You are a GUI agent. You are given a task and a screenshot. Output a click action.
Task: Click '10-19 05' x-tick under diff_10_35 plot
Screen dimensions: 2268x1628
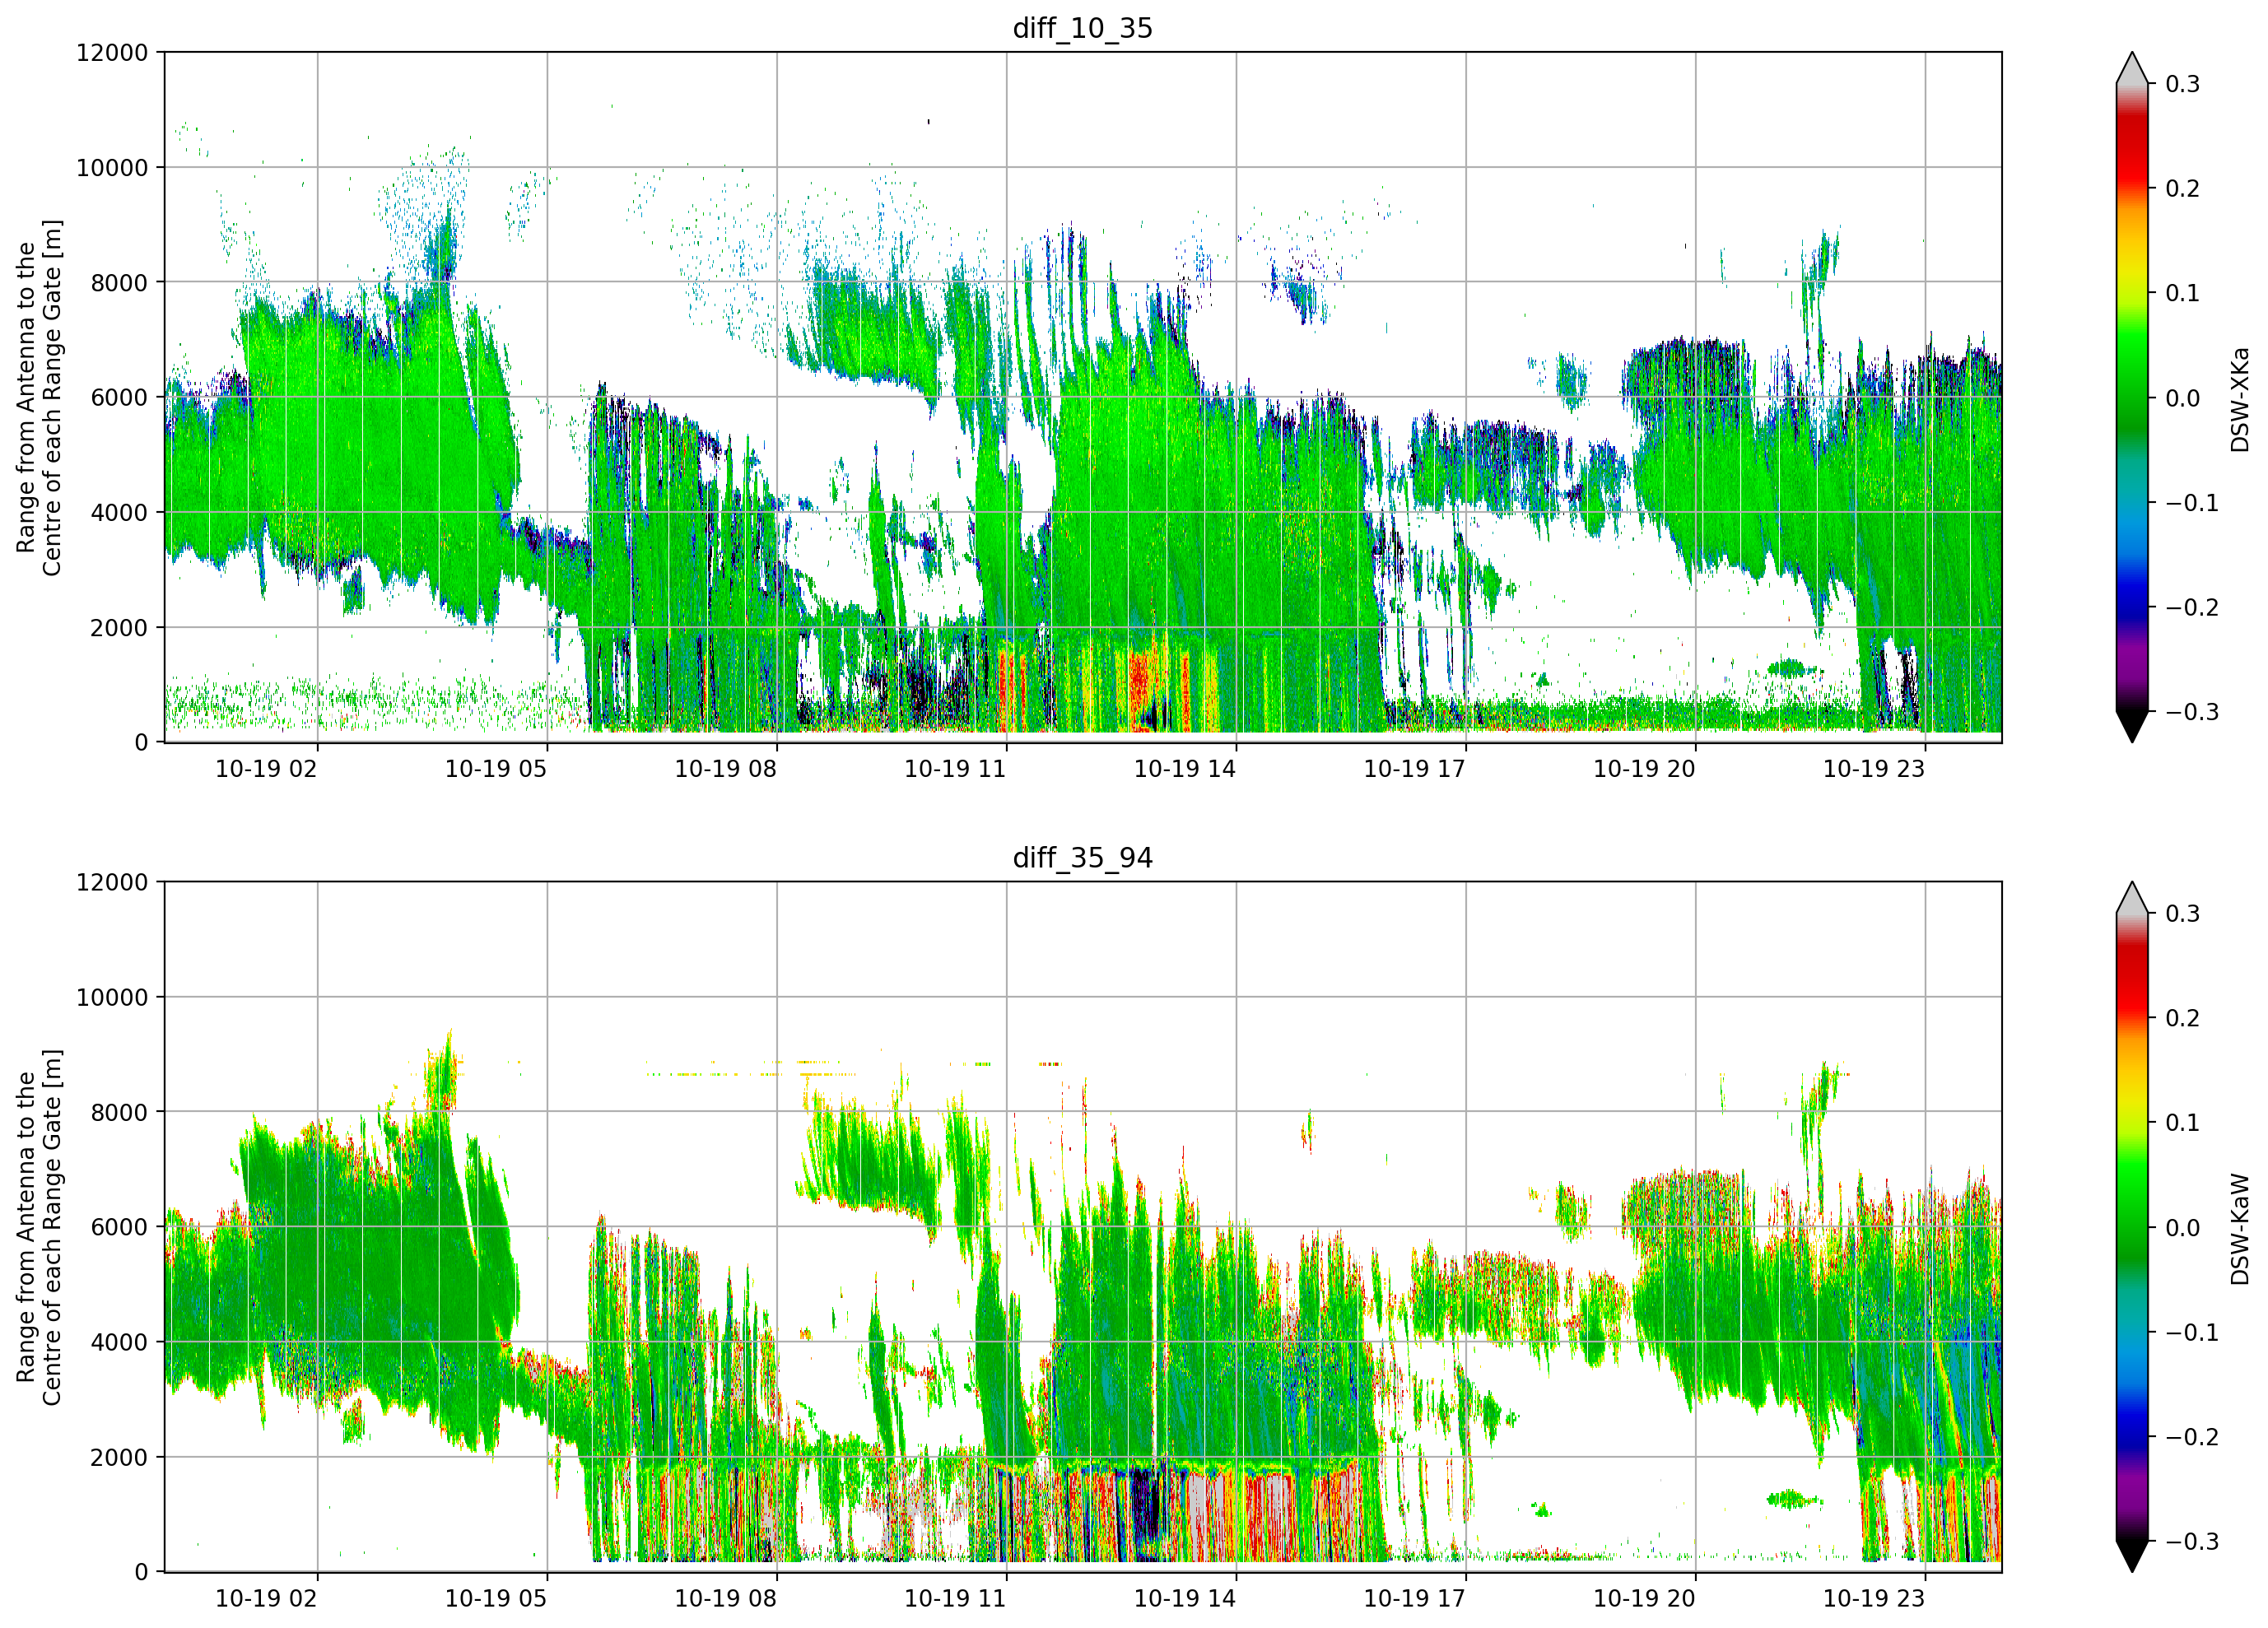tap(496, 769)
